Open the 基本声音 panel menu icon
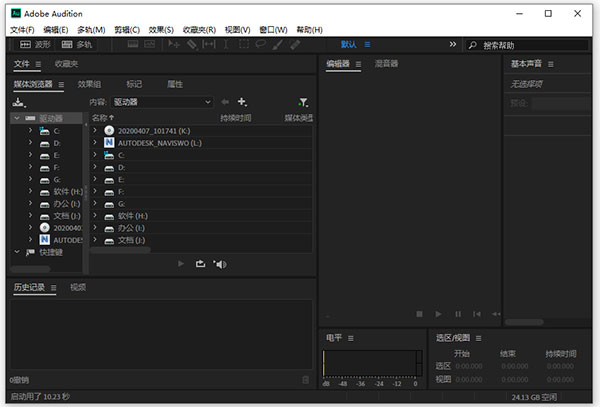This screenshot has width=600, height=407. coord(551,64)
